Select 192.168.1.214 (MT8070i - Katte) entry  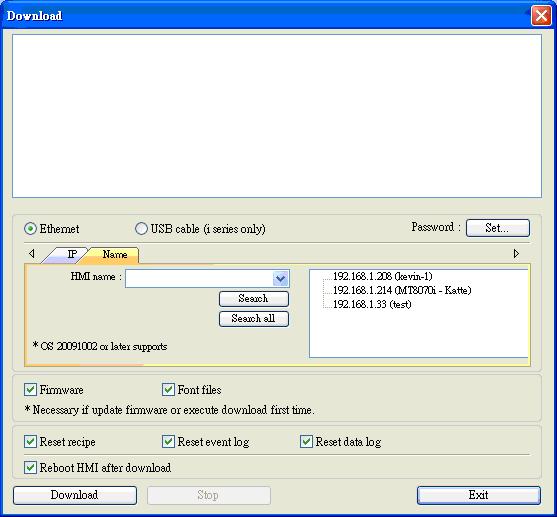click(402, 290)
